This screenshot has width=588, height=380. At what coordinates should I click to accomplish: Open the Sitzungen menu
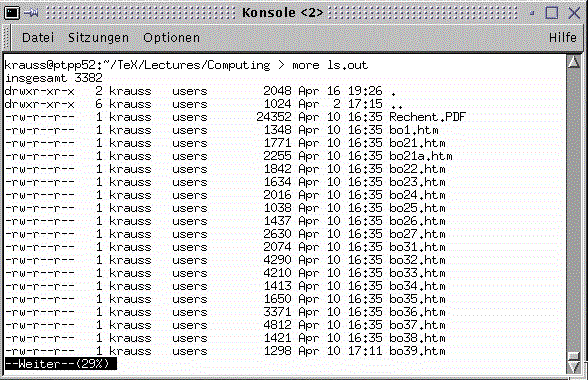98,38
